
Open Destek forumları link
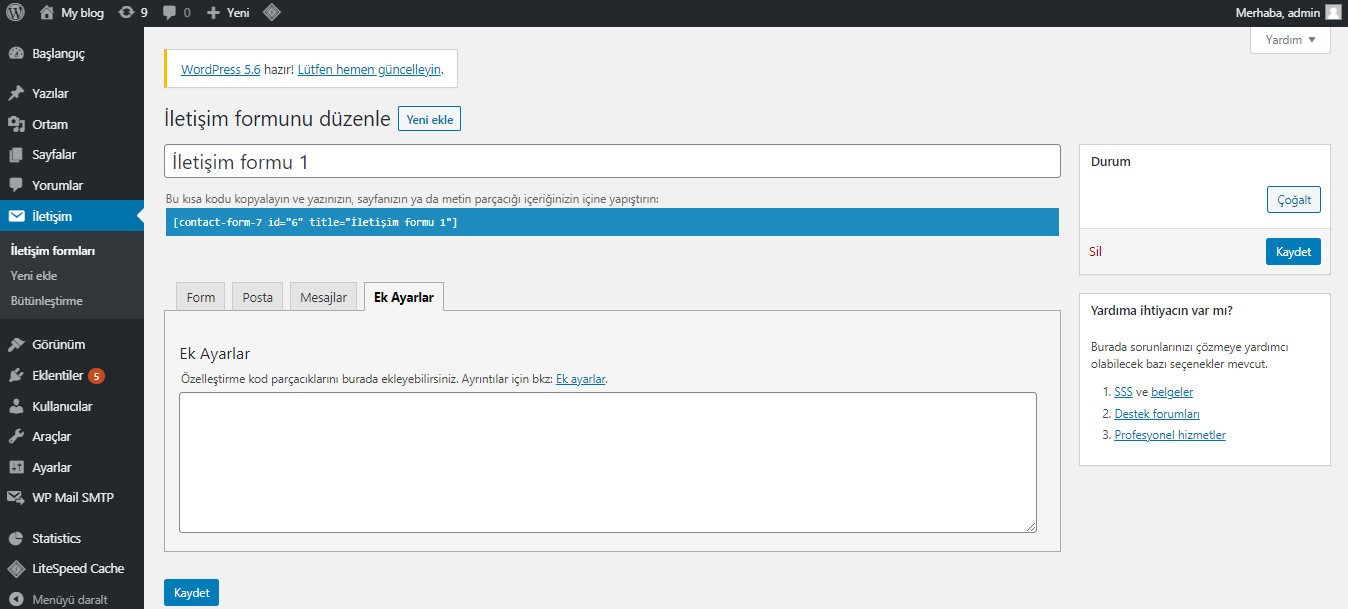pos(1157,413)
